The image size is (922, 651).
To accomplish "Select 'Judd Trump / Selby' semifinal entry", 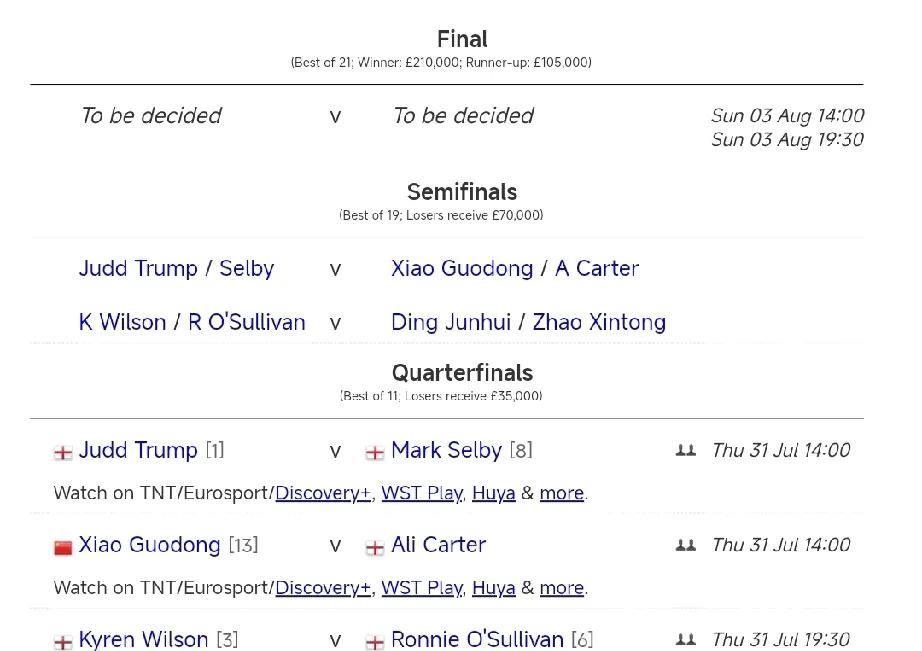I will pos(176,268).
